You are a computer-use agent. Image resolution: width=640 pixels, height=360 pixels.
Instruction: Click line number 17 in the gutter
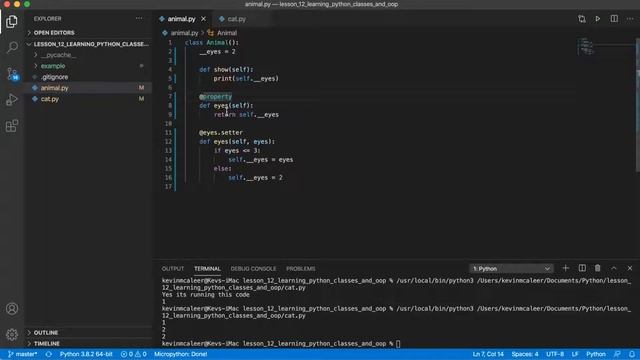click(169, 187)
